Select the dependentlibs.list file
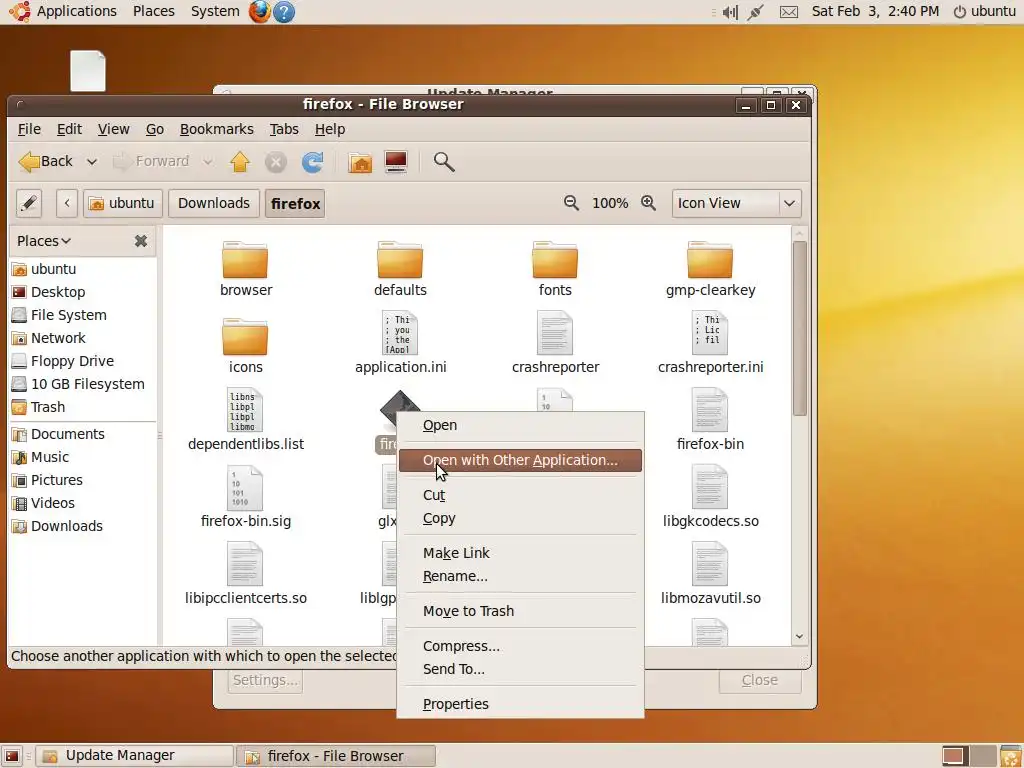This screenshot has height=768, width=1024. point(246,420)
